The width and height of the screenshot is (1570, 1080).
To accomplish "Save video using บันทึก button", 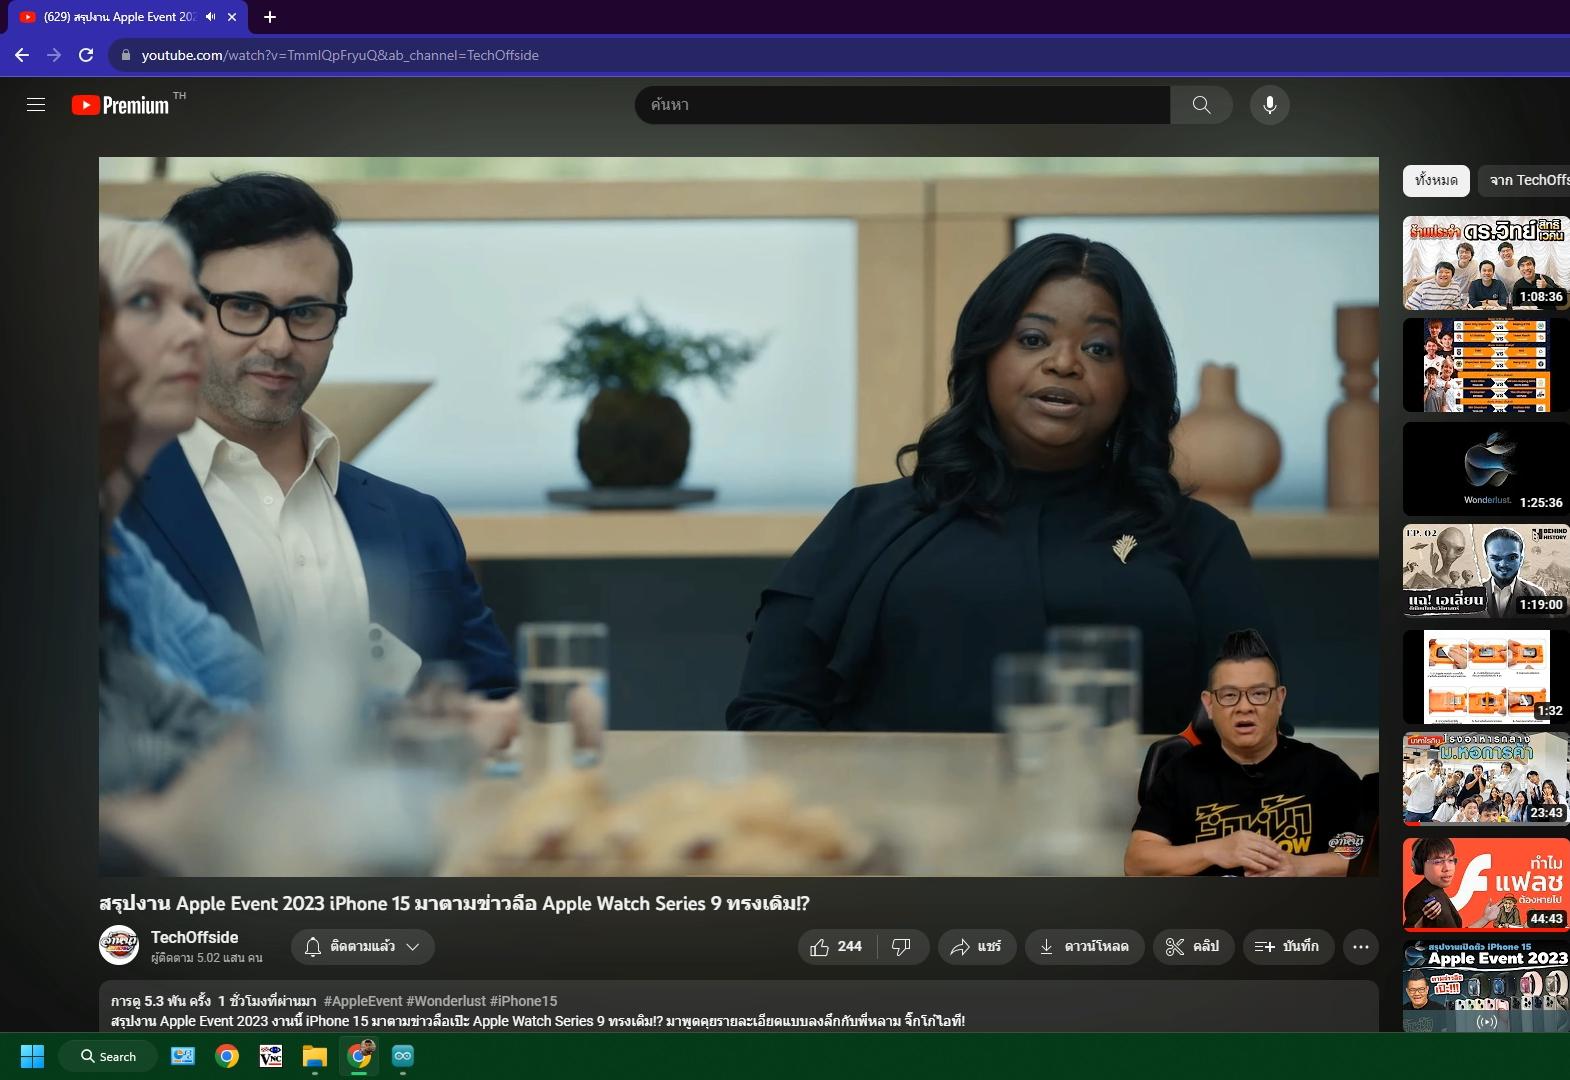I will (1288, 946).
